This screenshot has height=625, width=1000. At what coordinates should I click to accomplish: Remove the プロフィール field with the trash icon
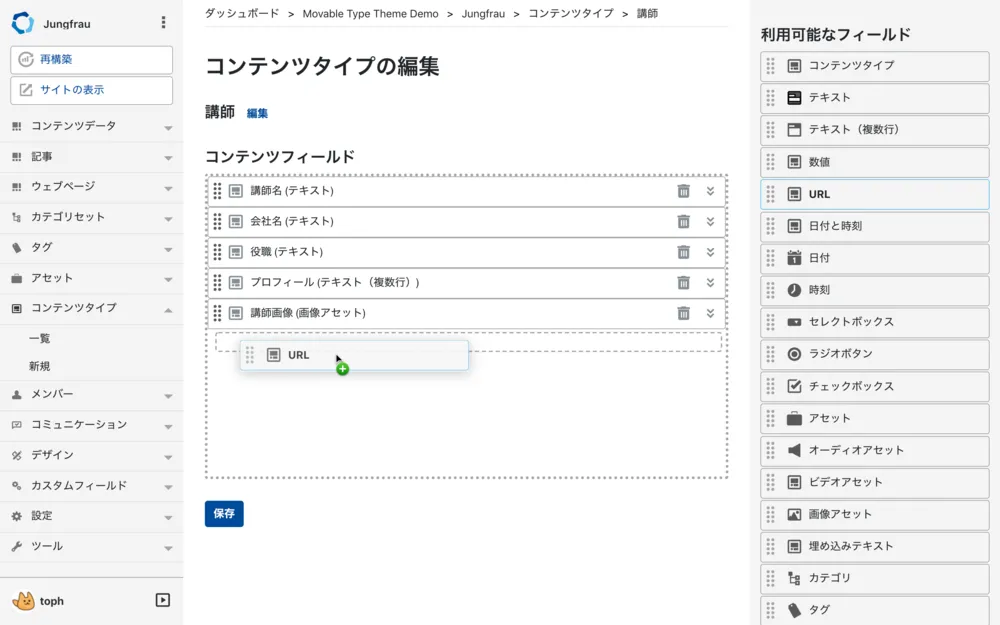click(683, 283)
